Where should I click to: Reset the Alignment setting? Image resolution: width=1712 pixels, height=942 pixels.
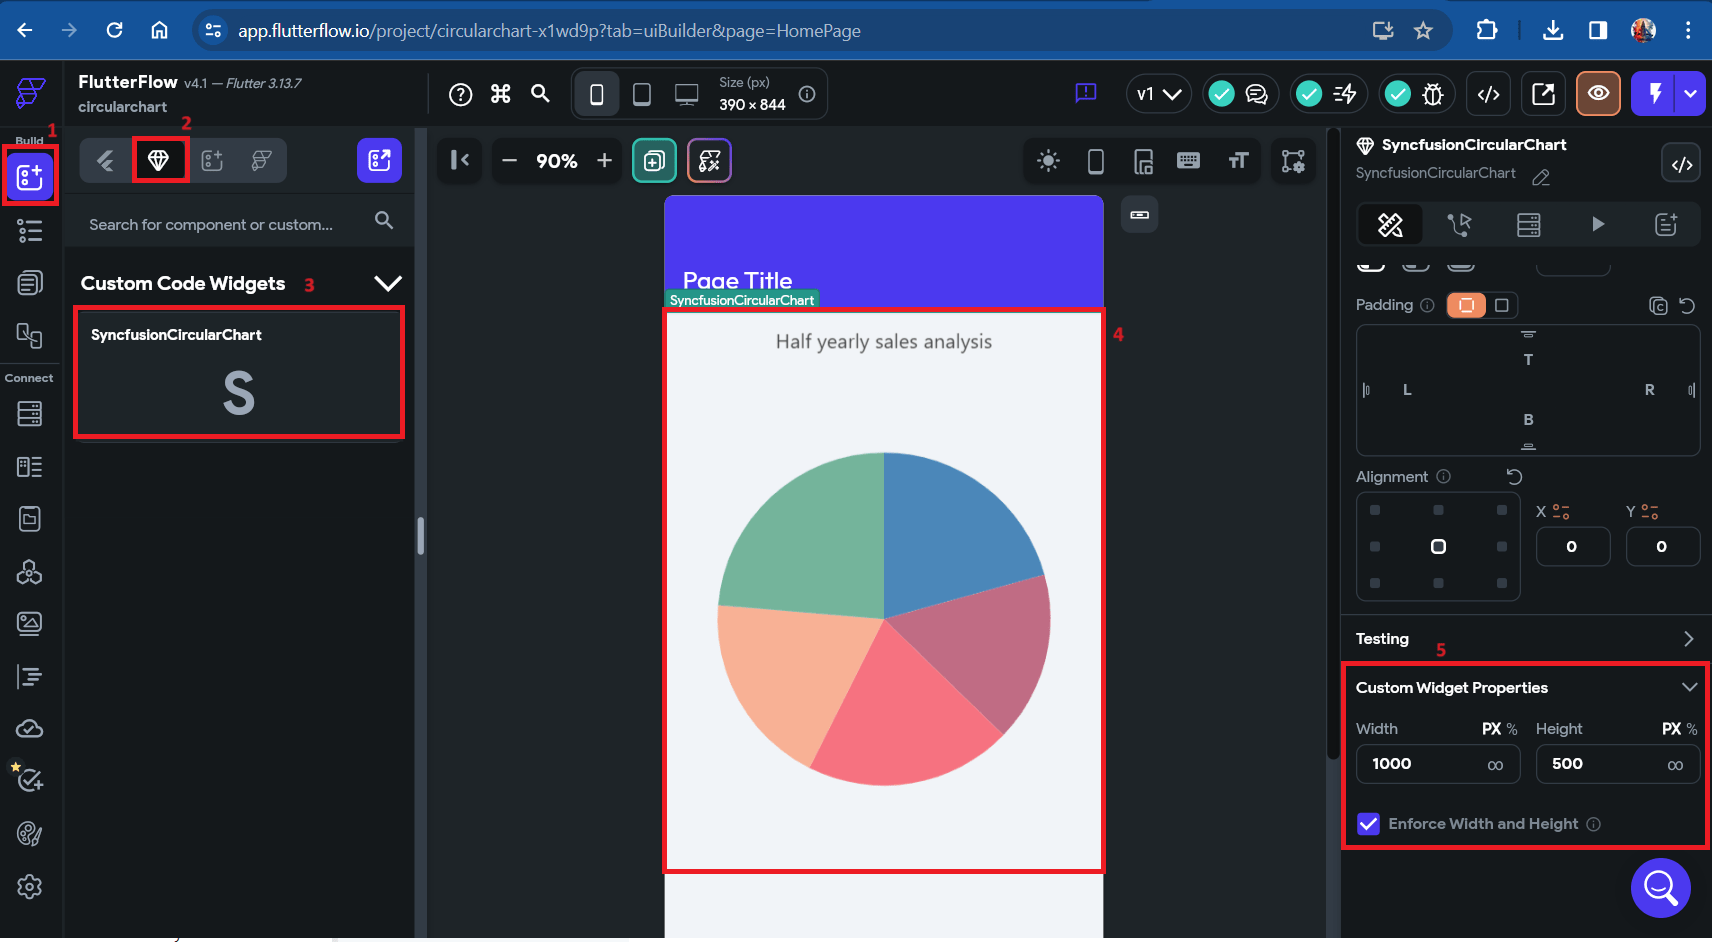(x=1514, y=477)
